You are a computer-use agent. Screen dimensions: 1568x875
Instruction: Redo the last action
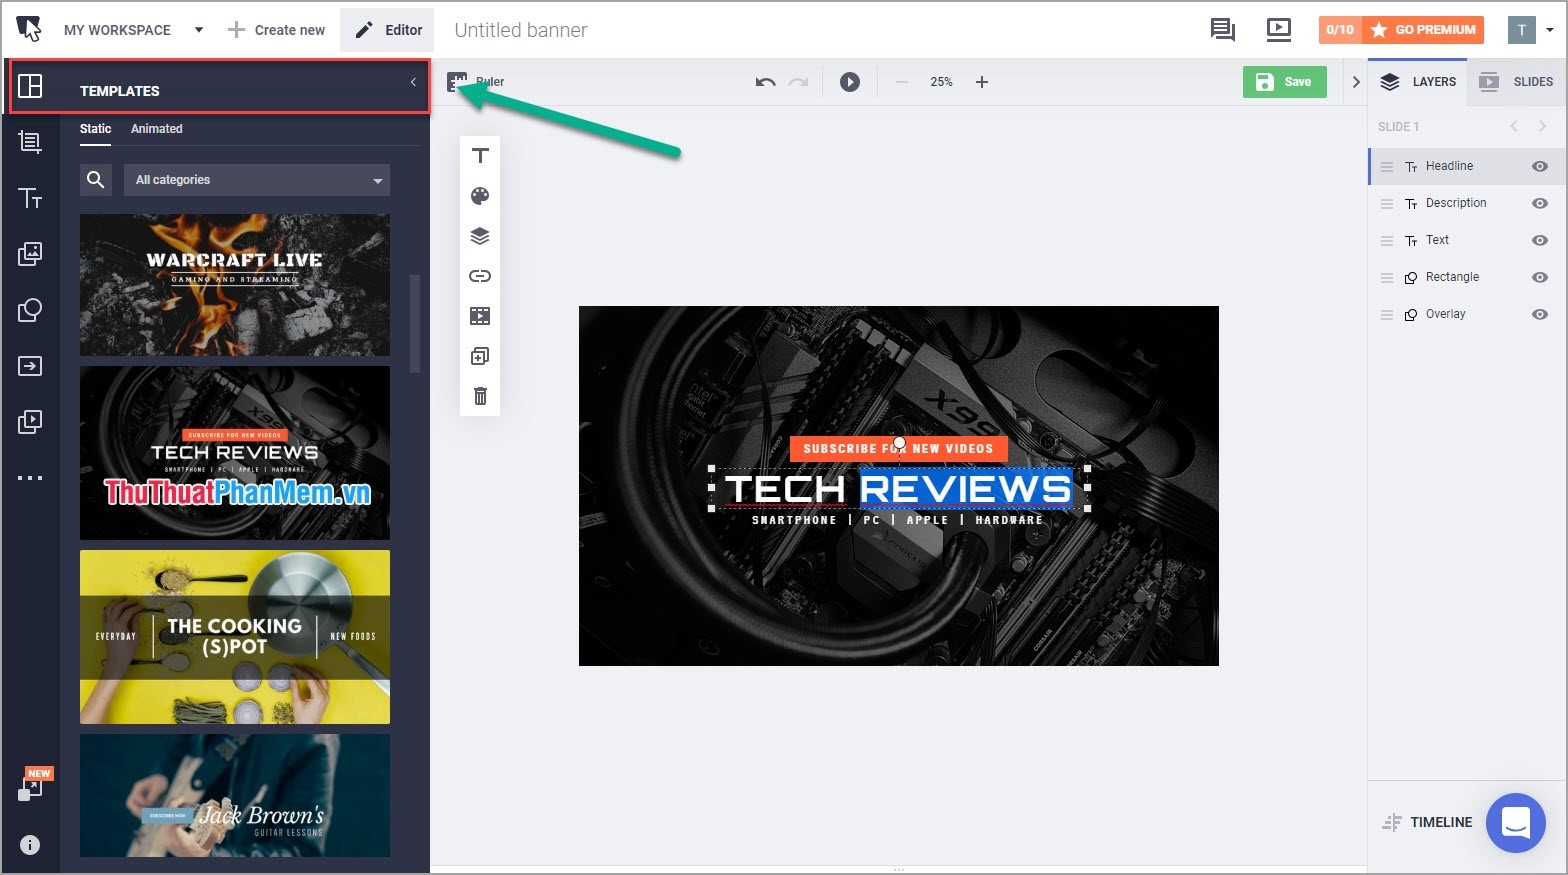pyautogui.click(x=798, y=82)
